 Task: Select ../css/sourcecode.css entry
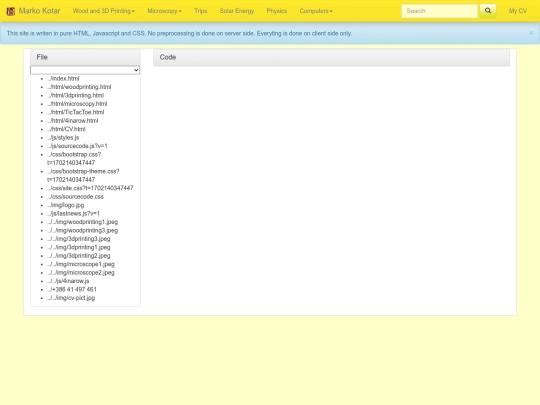[x=75, y=197]
